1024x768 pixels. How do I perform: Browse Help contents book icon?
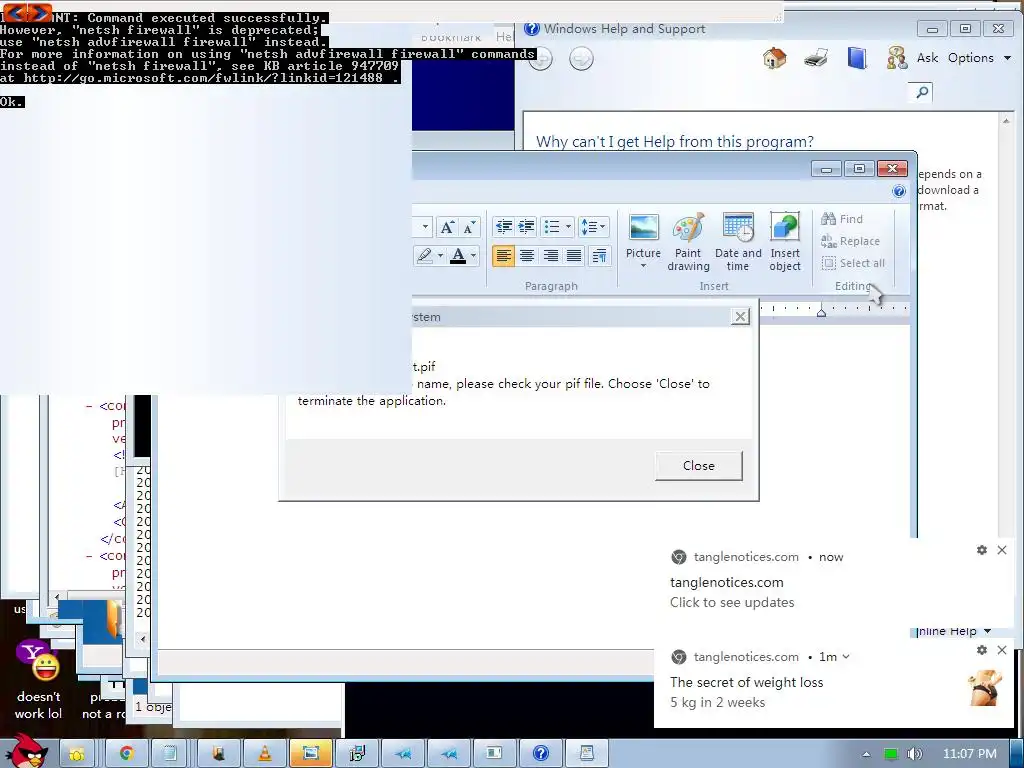[857, 58]
